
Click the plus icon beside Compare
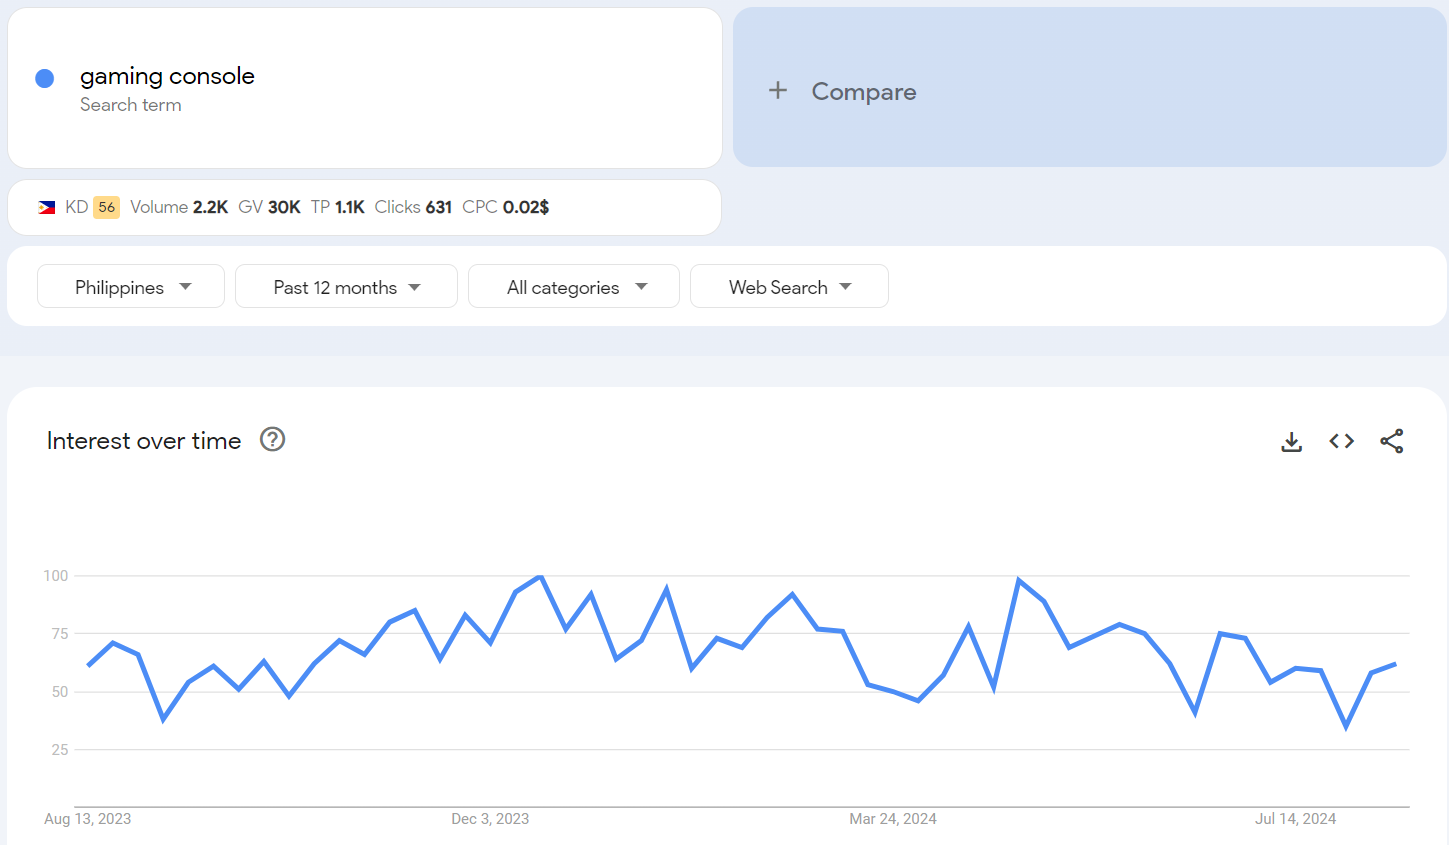[x=778, y=91]
